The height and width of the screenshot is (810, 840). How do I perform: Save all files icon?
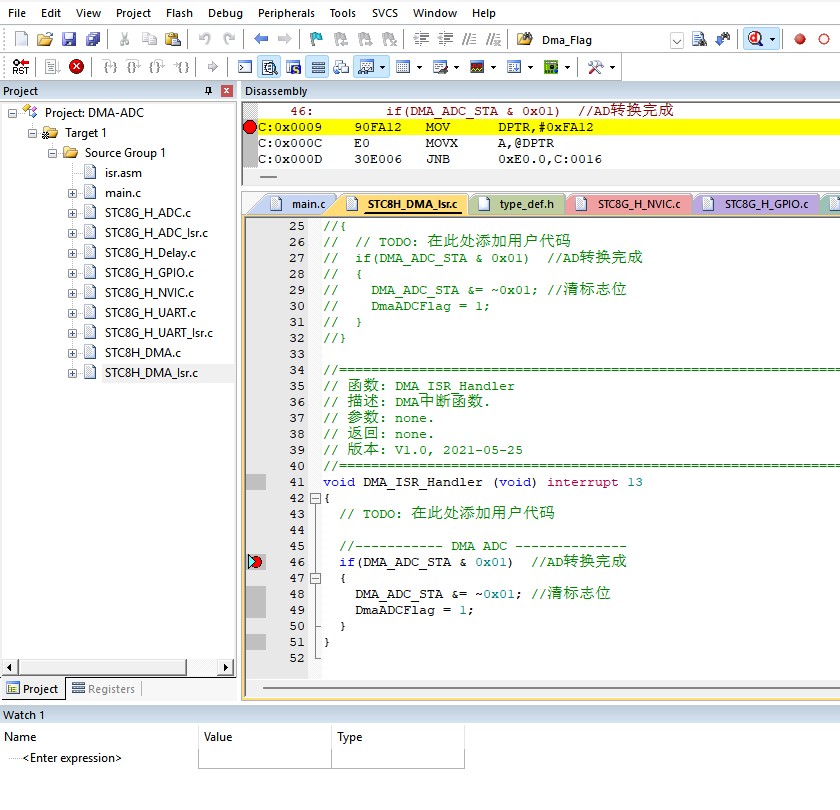tap(93, 40)
